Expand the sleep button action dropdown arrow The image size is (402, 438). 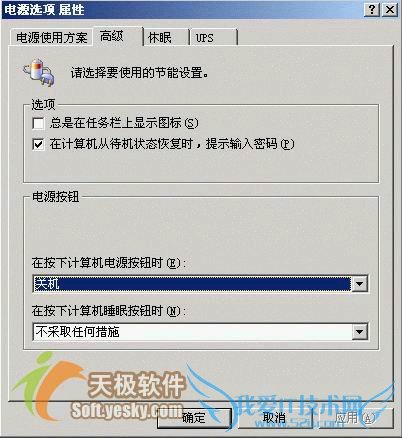pyautogui.click(x=359, y=332)
